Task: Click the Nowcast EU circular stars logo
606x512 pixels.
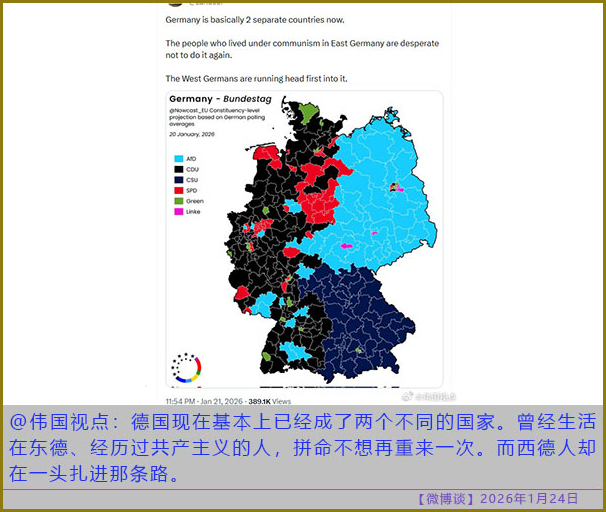Action: [187, 367]
